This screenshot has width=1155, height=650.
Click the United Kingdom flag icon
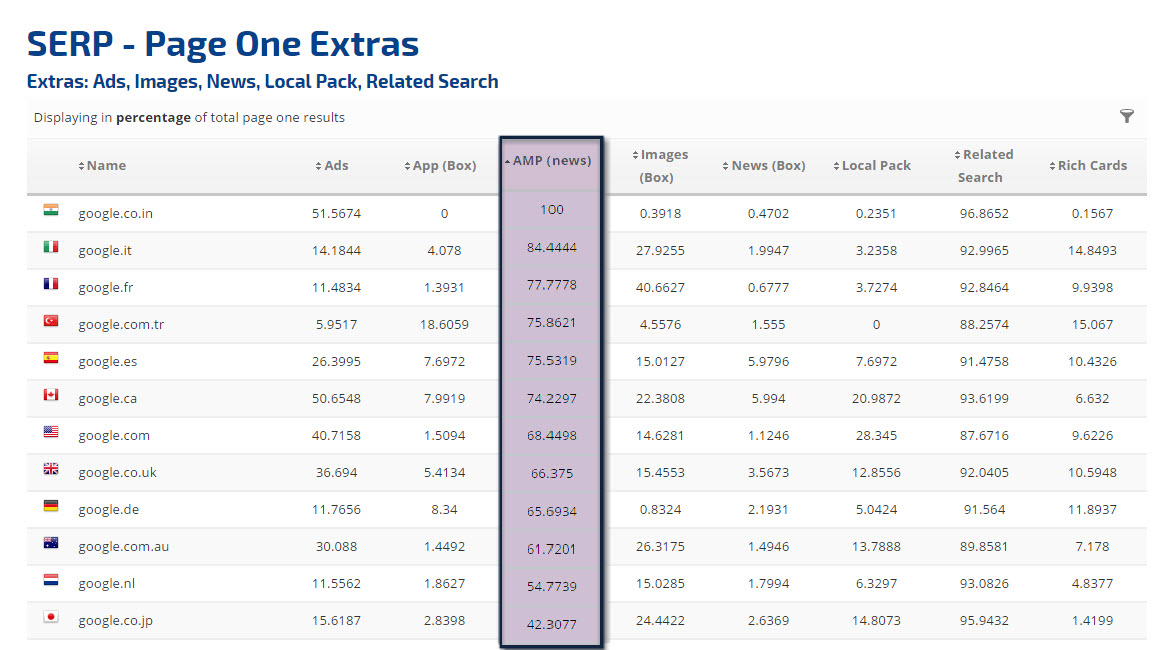[51, 469]
